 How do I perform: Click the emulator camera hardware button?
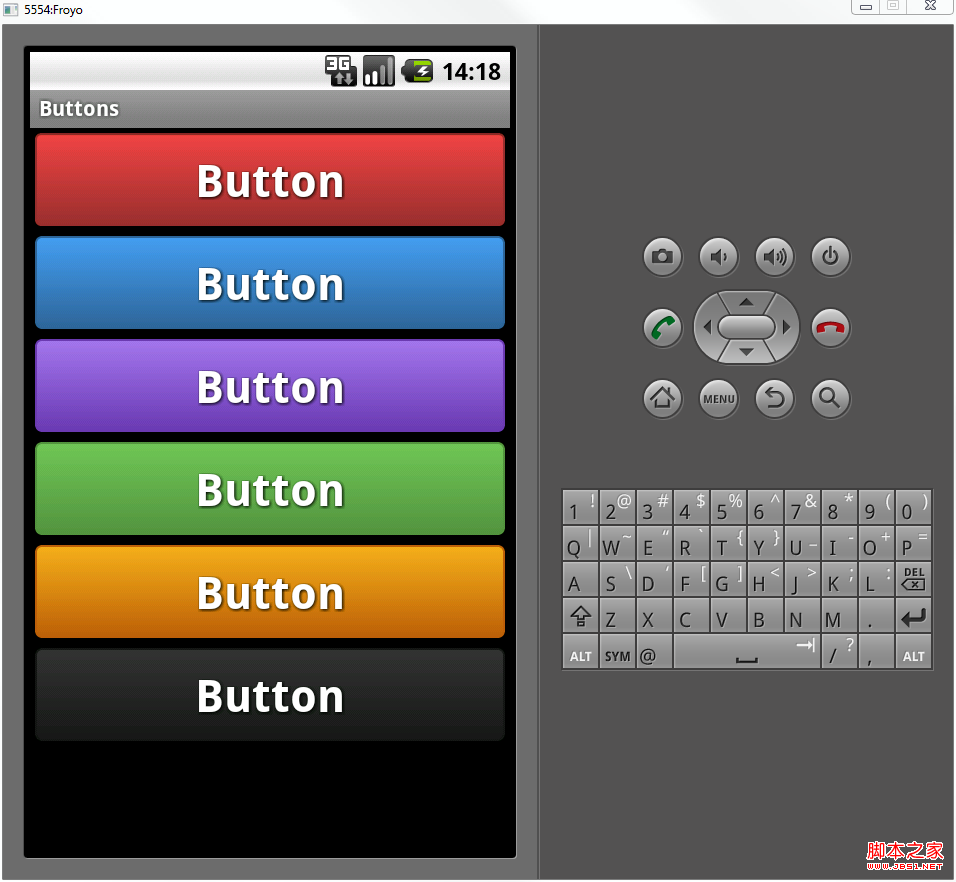pyautogui.click(x=662, y=257)
